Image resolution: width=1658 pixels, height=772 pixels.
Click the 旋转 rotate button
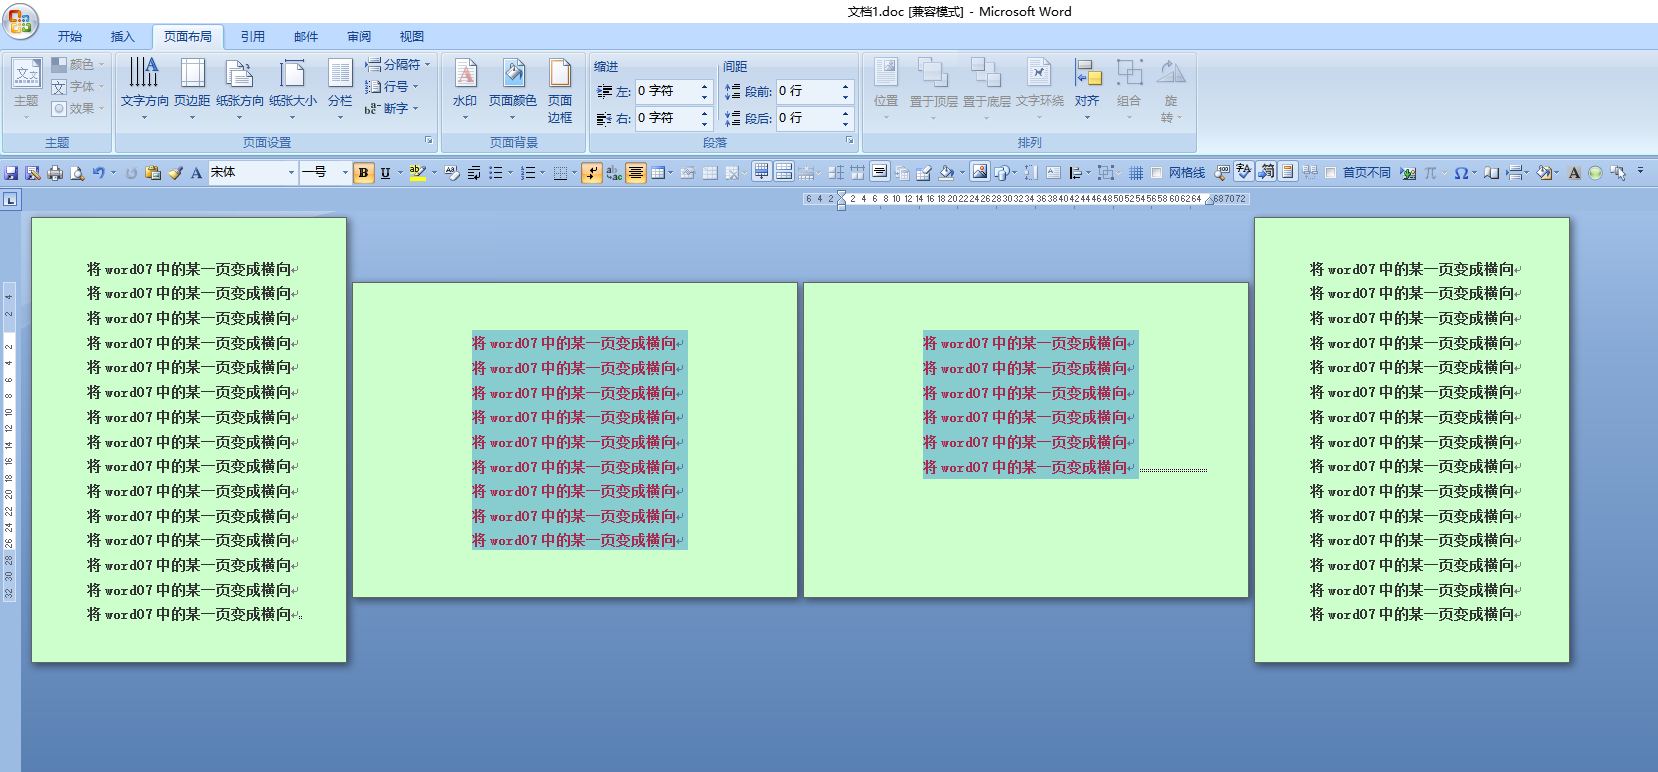tap(1170, 89)
